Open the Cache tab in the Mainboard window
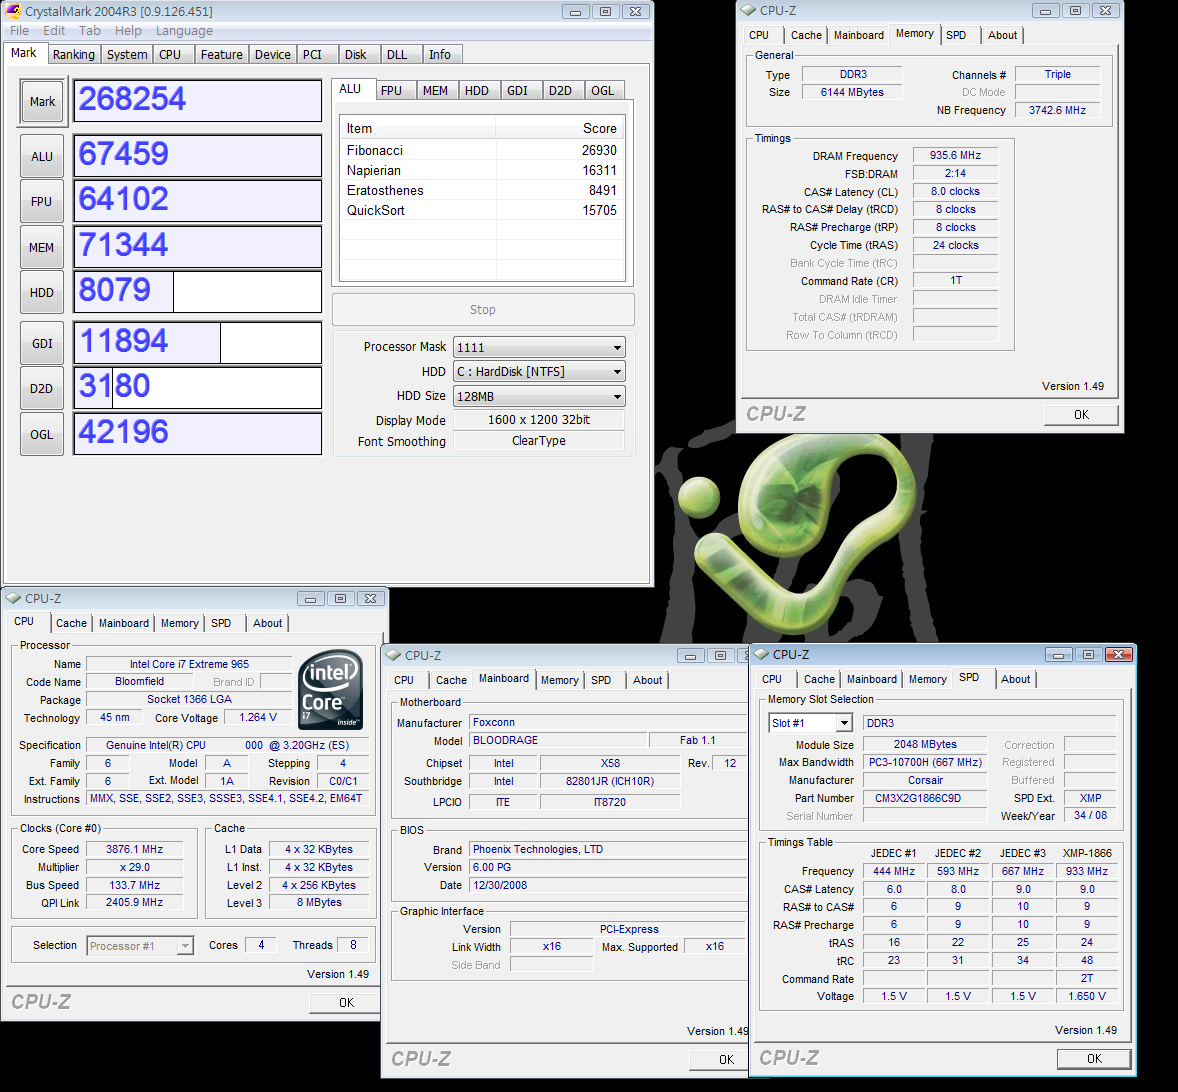Screen dimensions: 1178x1092 451,680
